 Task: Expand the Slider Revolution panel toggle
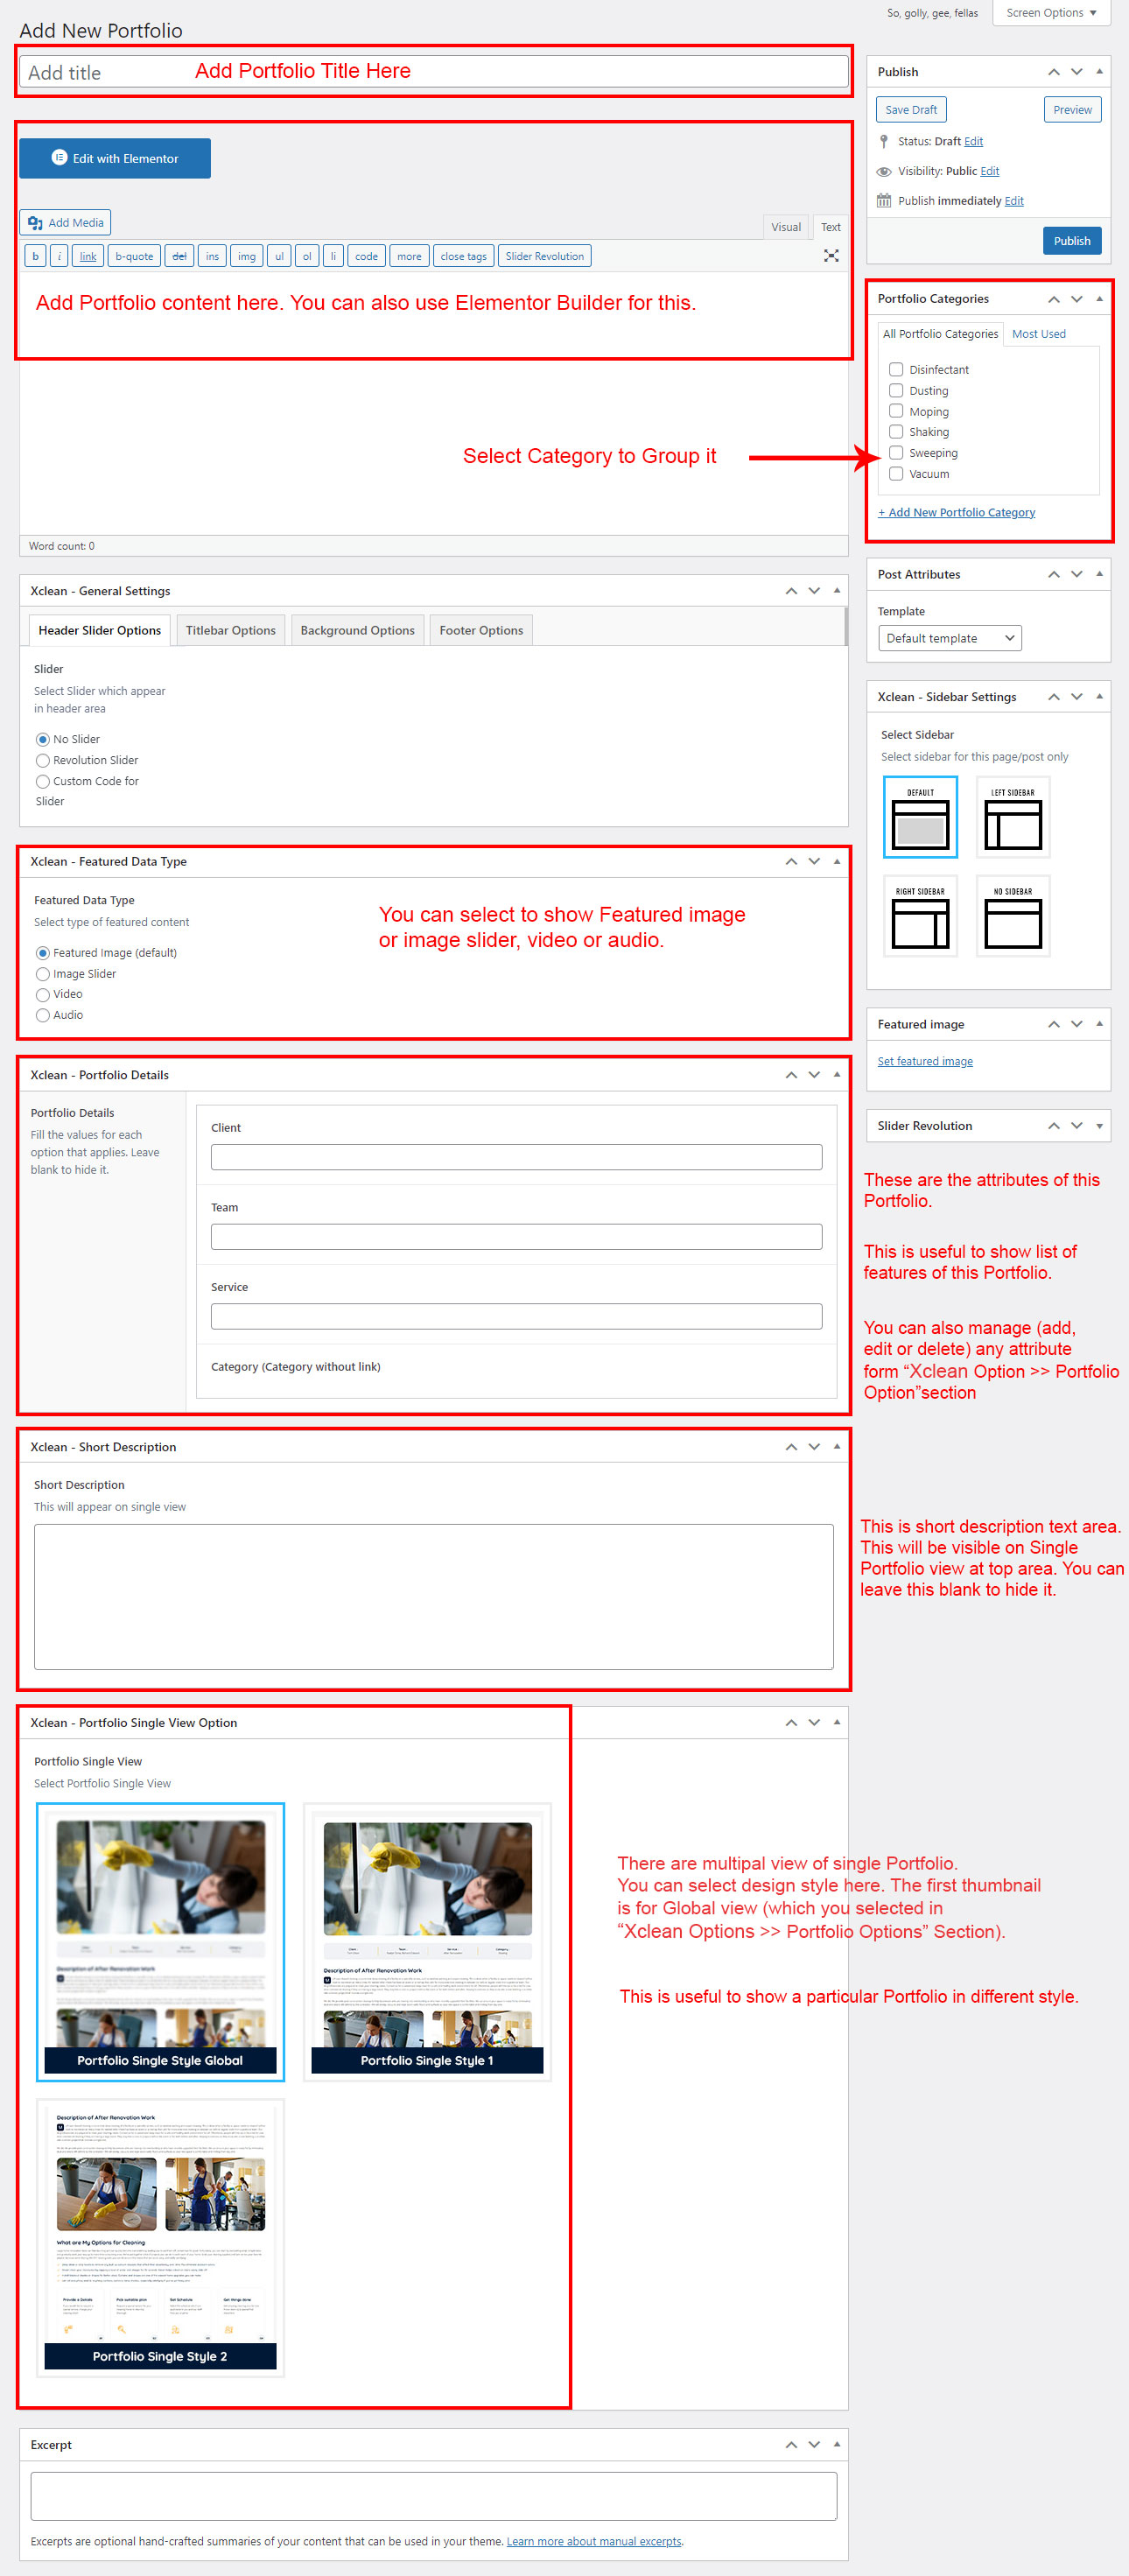1099,1126
